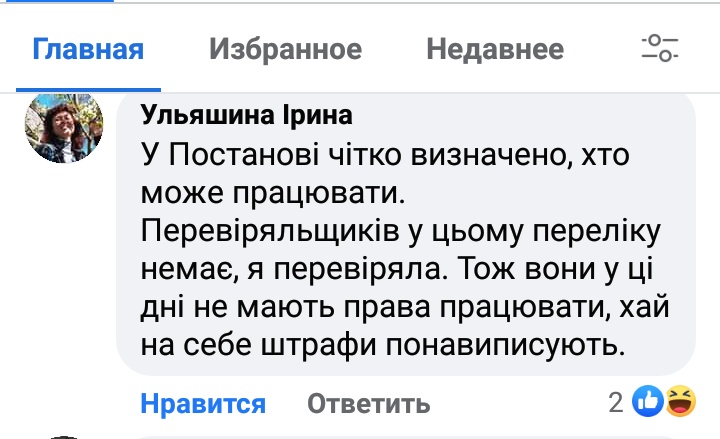Select the Недавнее tab

(494, 49)
